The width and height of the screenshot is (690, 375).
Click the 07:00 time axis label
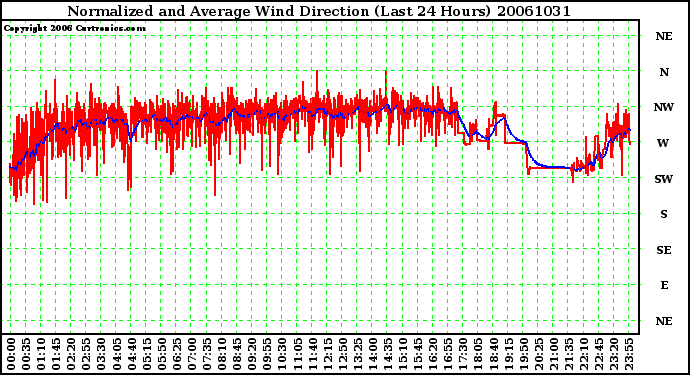[x=192, y=354]
